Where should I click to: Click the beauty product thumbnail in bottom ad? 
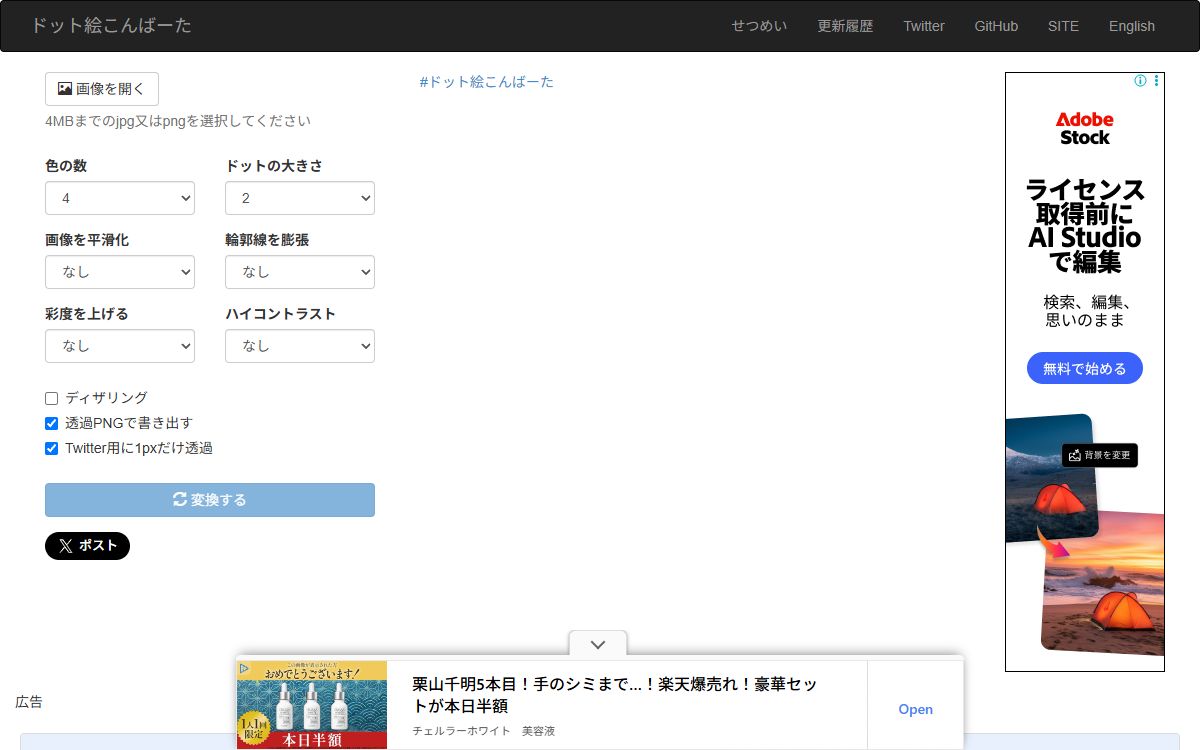tap(312, 705)
